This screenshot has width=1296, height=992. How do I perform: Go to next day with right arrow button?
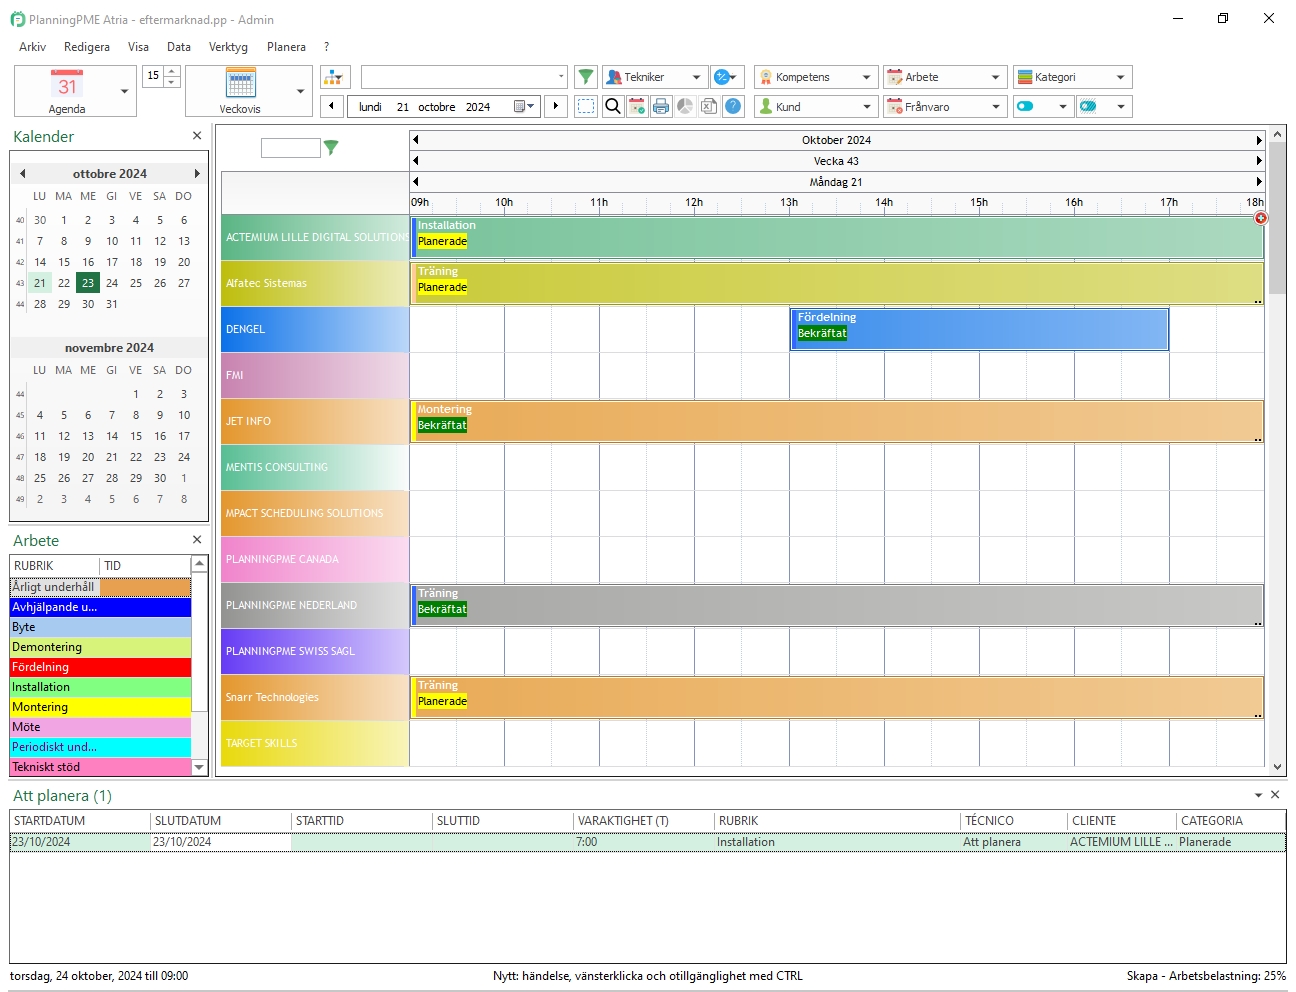tap(556, 106)
